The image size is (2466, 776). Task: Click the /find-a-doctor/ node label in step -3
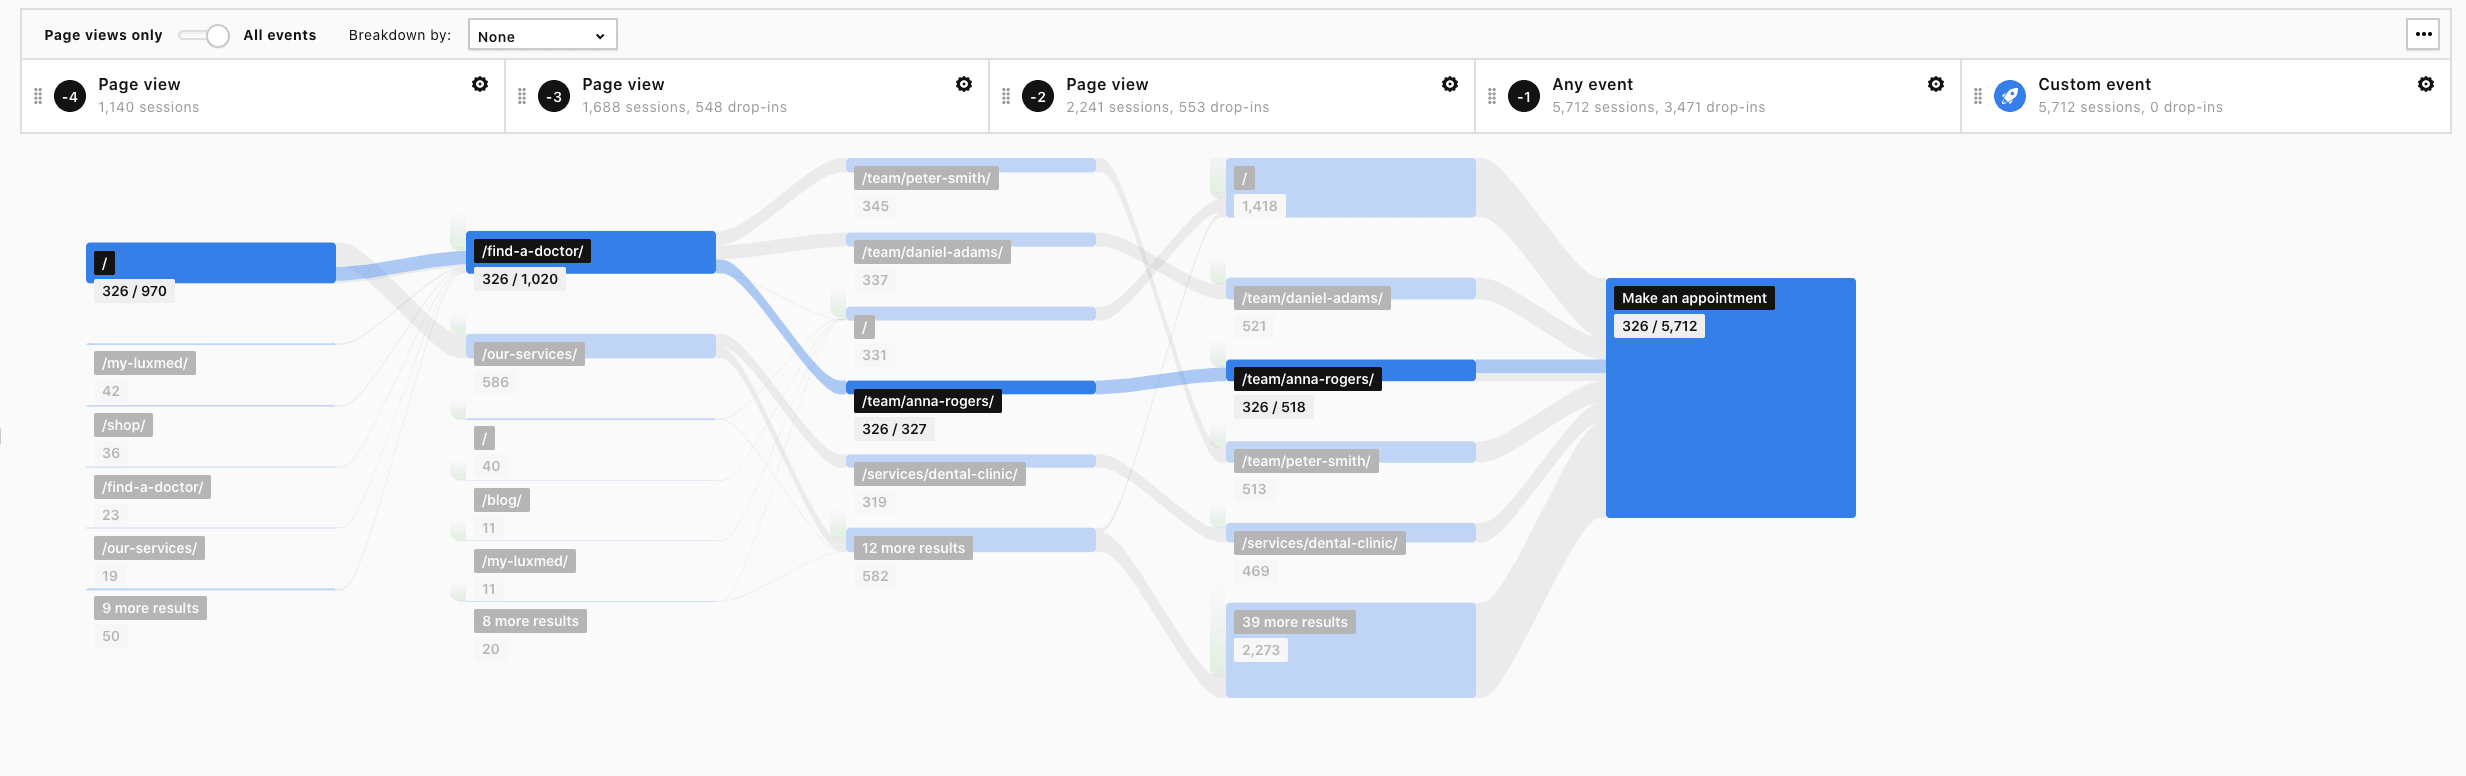pos(532,251)
